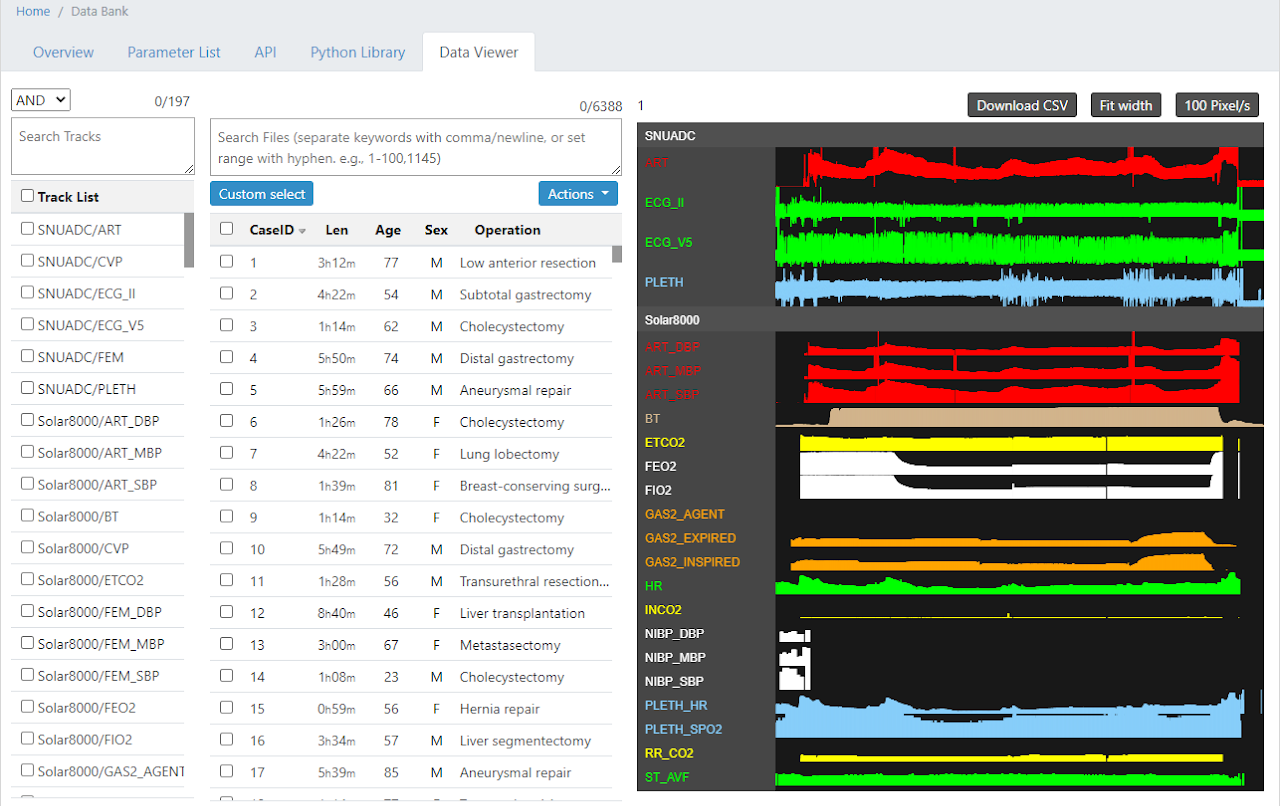Click the Hernia repair operation cell
This screenshot has width=1280, height=806.
click(x=499, y=709)
